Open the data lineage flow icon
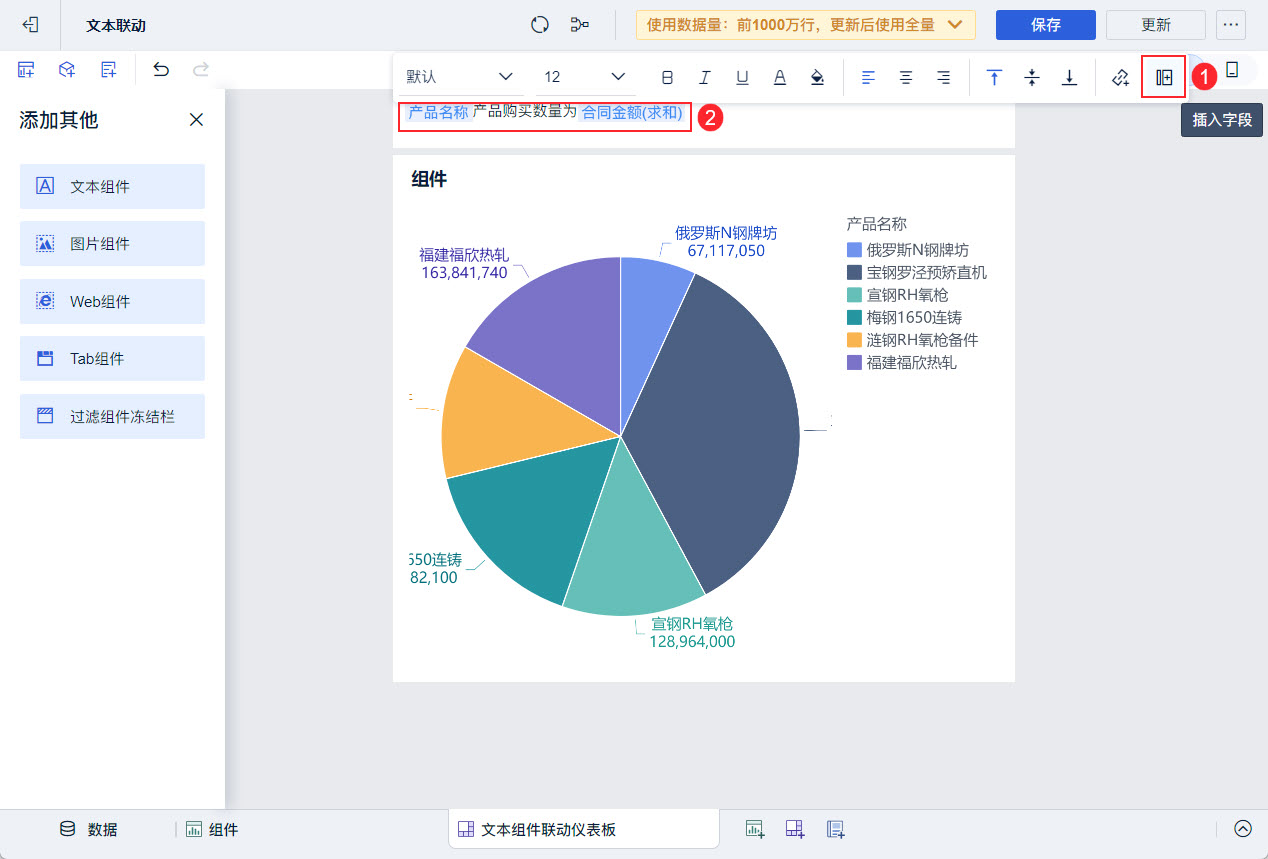This screenshot has height=859, width=1268. click(579, 25)
